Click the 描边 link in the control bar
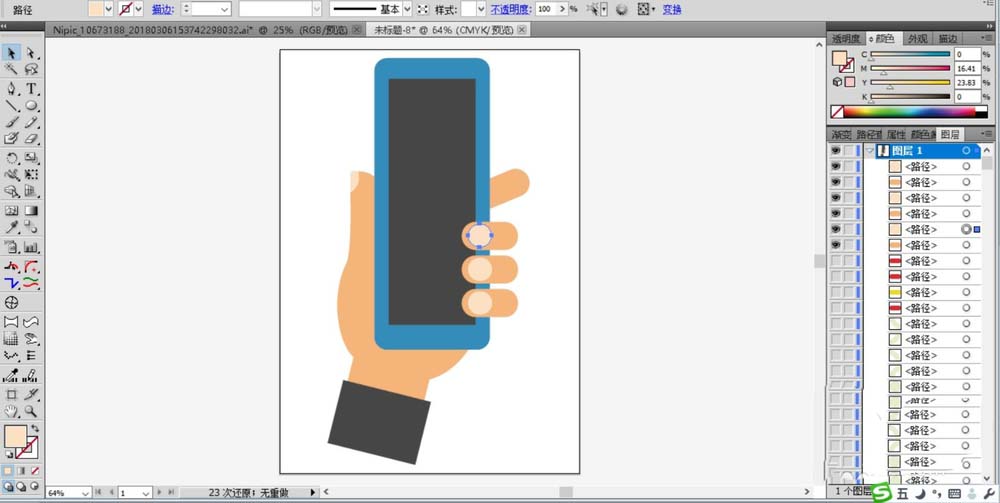This screenshot has width=1000, height=503. tap(161, 10)
